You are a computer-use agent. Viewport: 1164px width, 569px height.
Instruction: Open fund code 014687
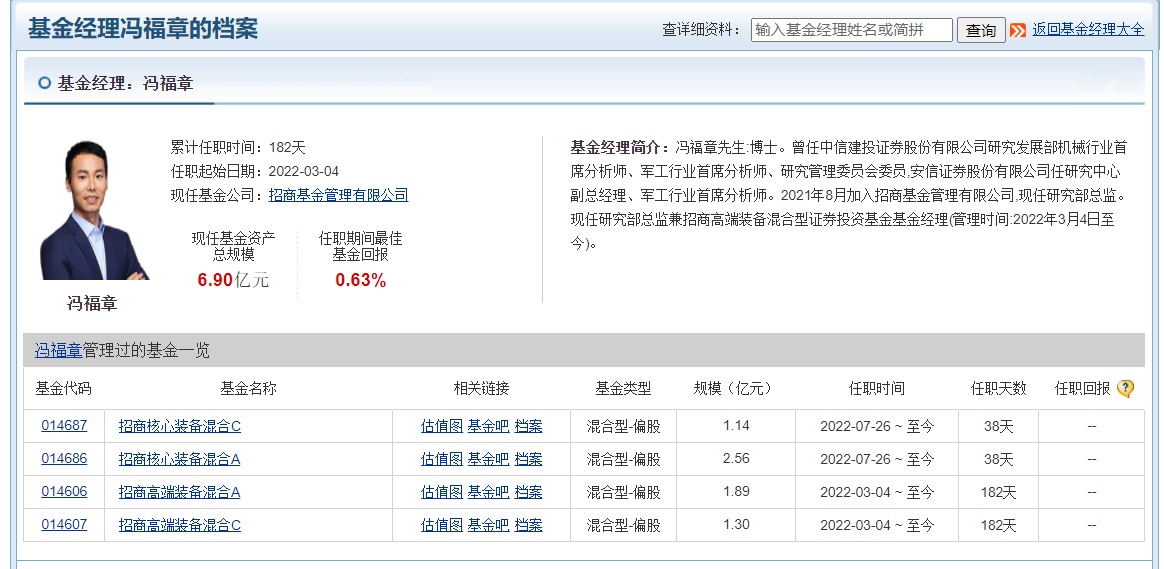(64, 425)
